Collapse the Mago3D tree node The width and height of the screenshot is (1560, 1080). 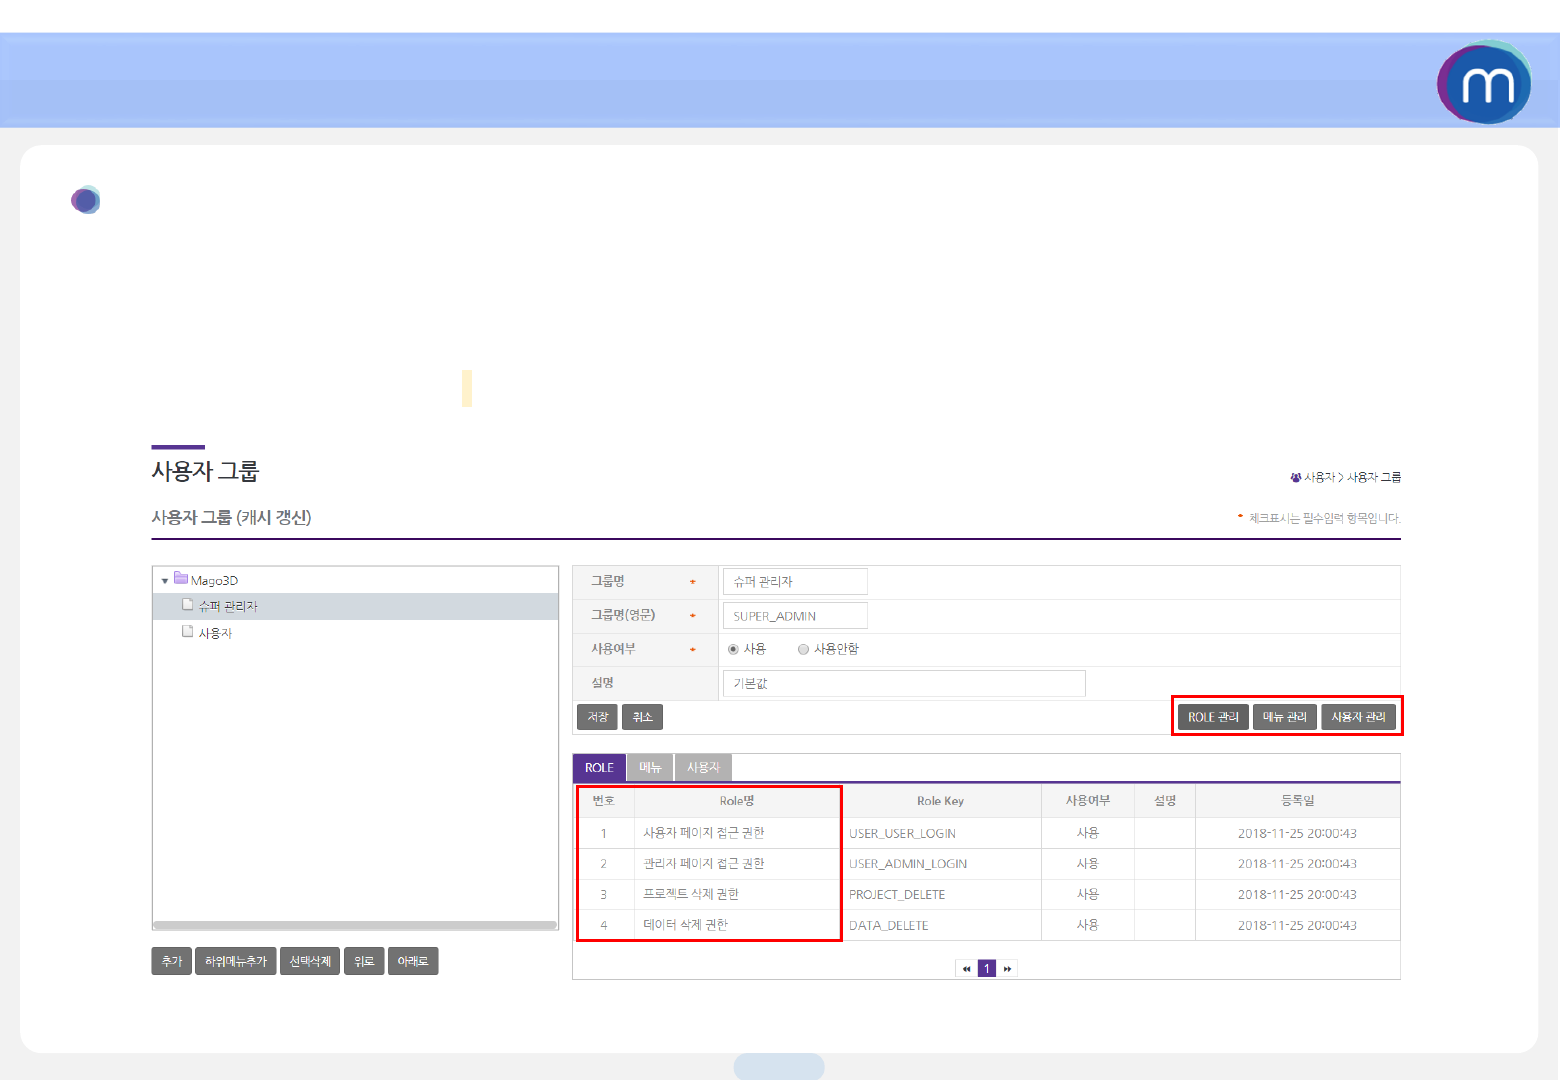tap(165, 581)
